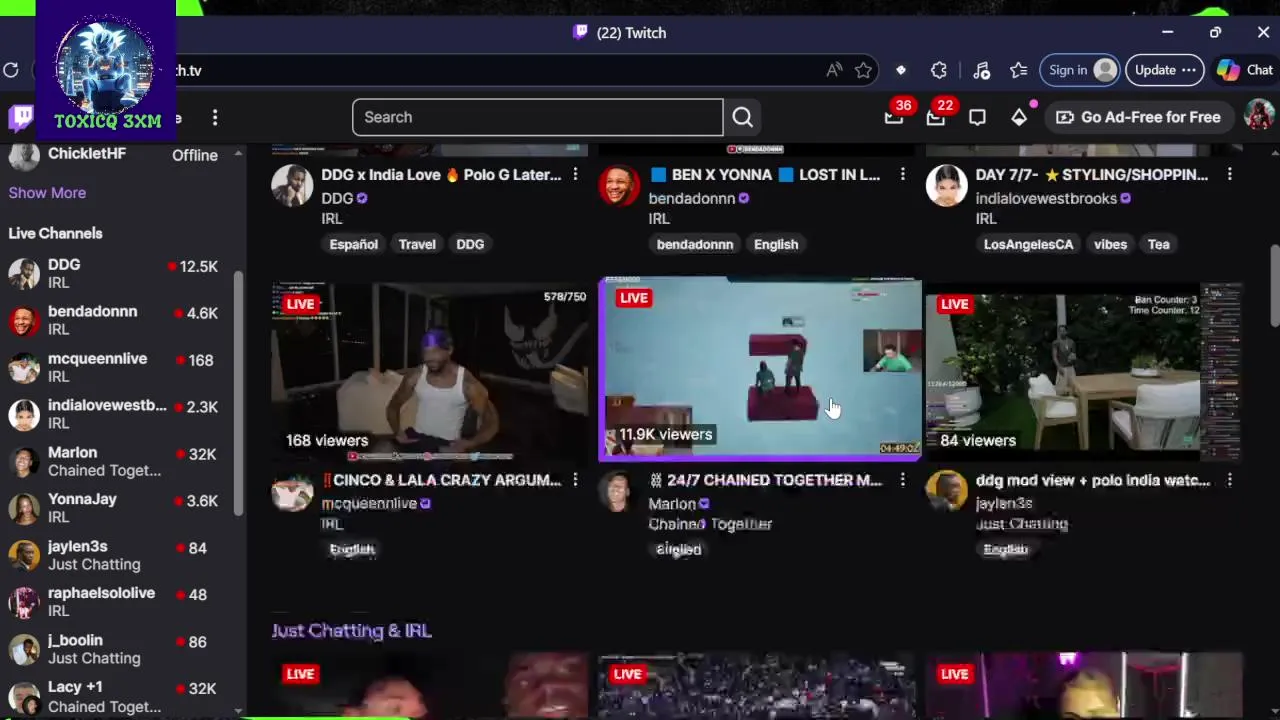Open the Just Chatting & IRL section heading
The image size is (1280, 720).
[351, 631]
